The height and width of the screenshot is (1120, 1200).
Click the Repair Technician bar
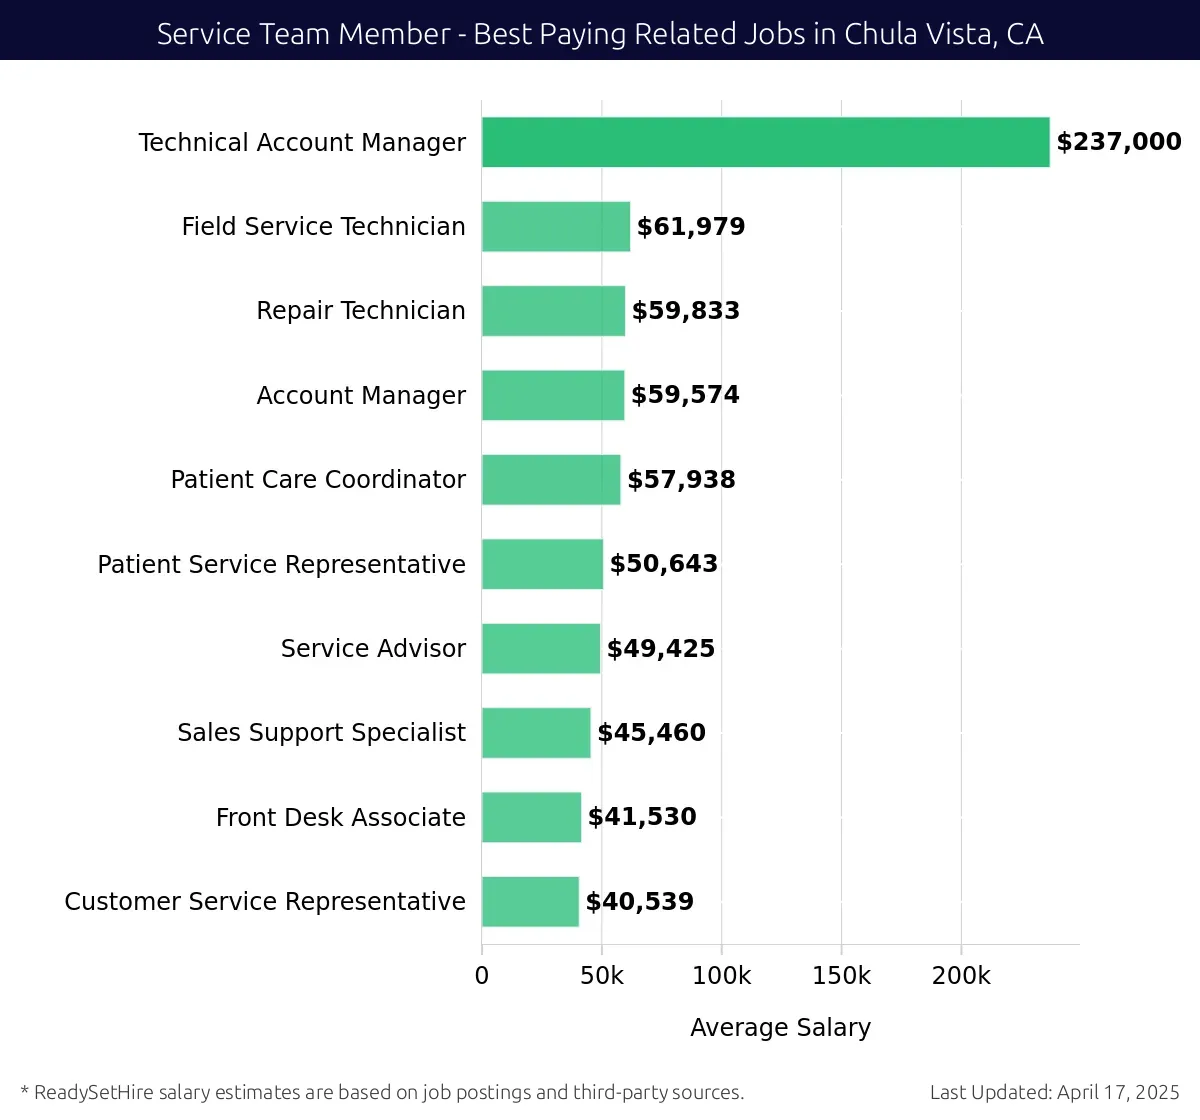pos(553,311)
